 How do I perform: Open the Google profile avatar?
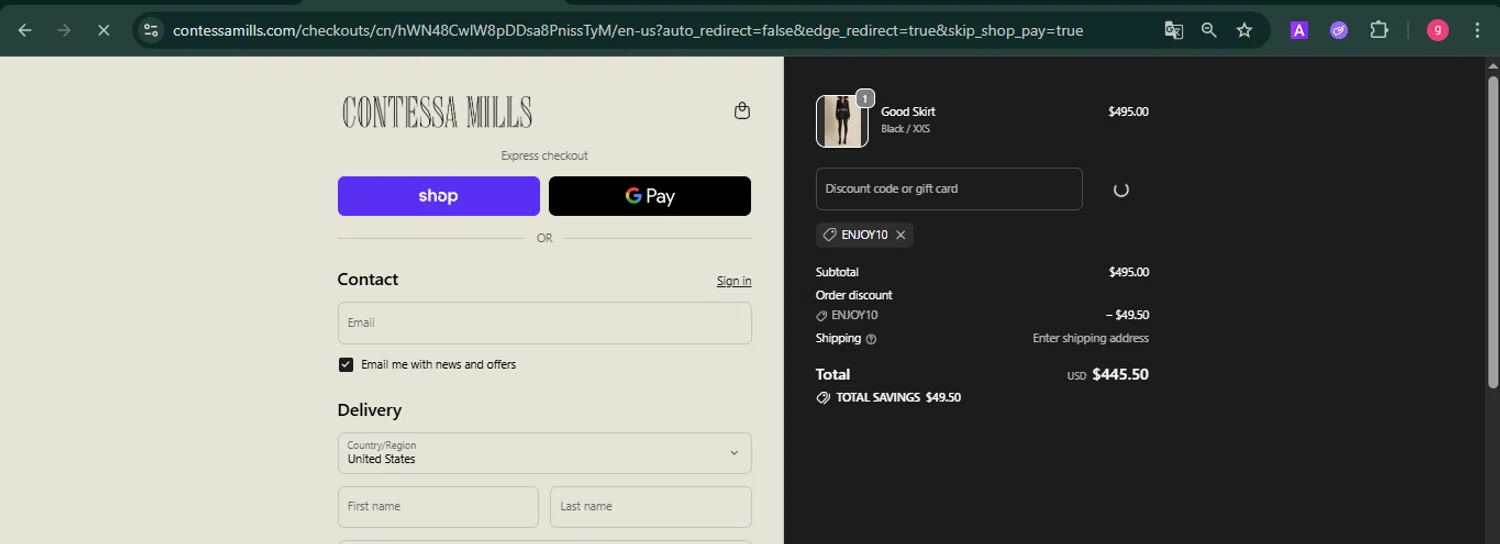[x=1438, y=30]
